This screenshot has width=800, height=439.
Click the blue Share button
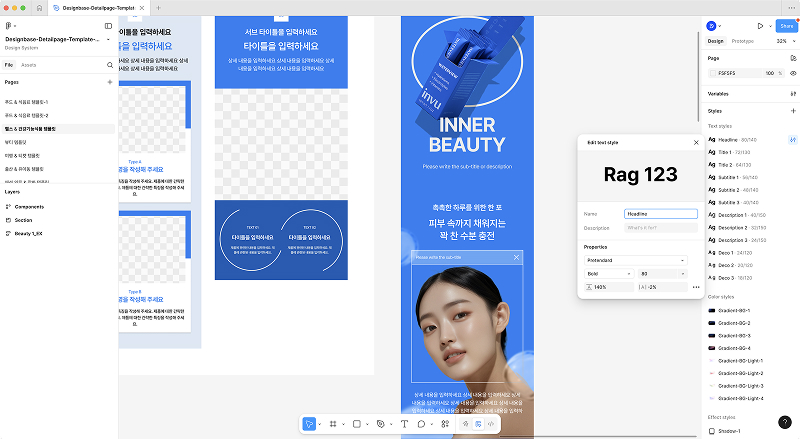[786, 26]
